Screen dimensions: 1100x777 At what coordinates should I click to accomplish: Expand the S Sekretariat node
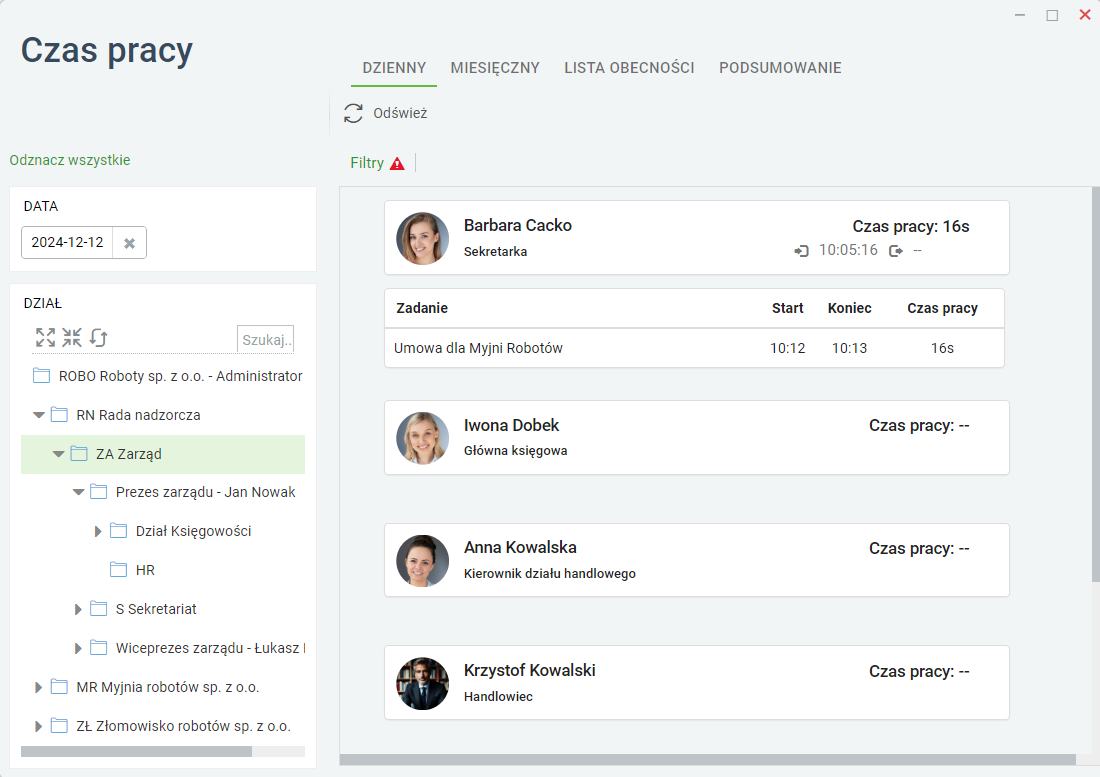79,609
